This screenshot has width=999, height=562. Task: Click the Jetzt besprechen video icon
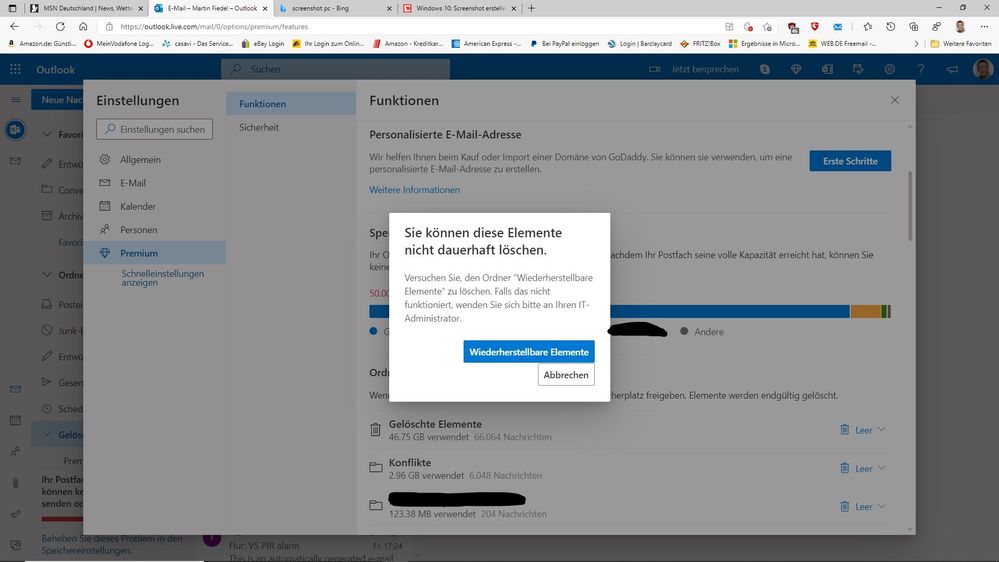pos(654,69)
